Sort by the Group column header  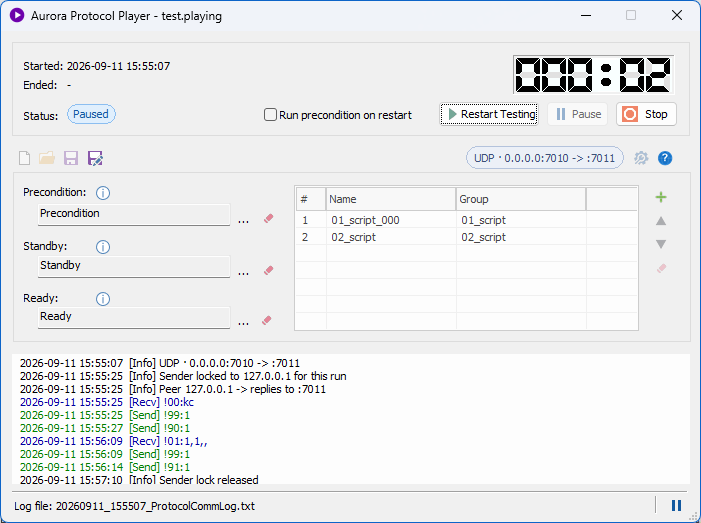[521, 199]
